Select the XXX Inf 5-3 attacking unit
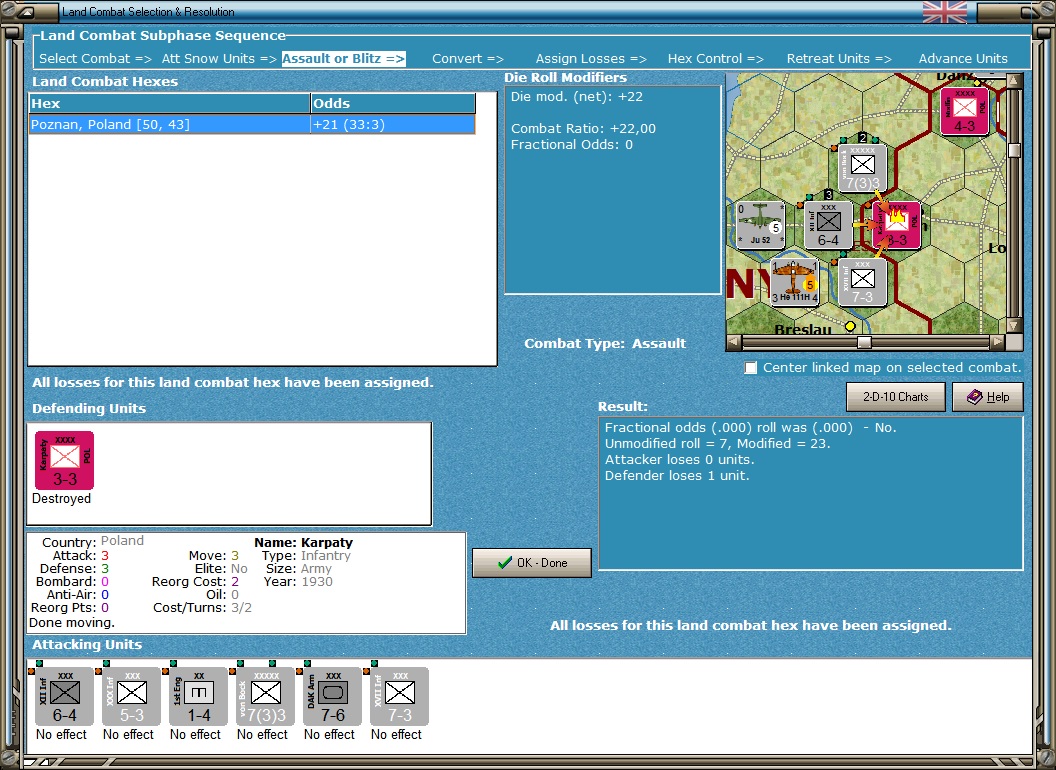 [131, 697]
